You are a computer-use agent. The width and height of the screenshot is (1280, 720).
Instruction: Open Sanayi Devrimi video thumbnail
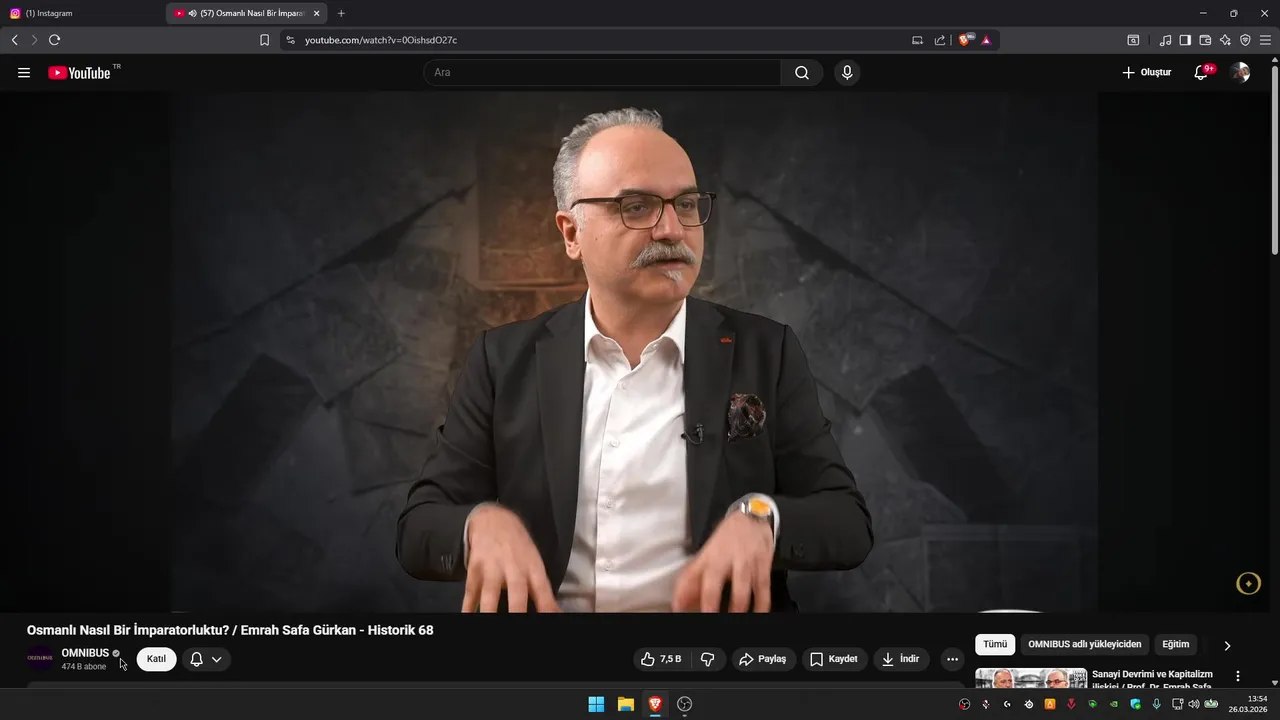point(1031,679)
